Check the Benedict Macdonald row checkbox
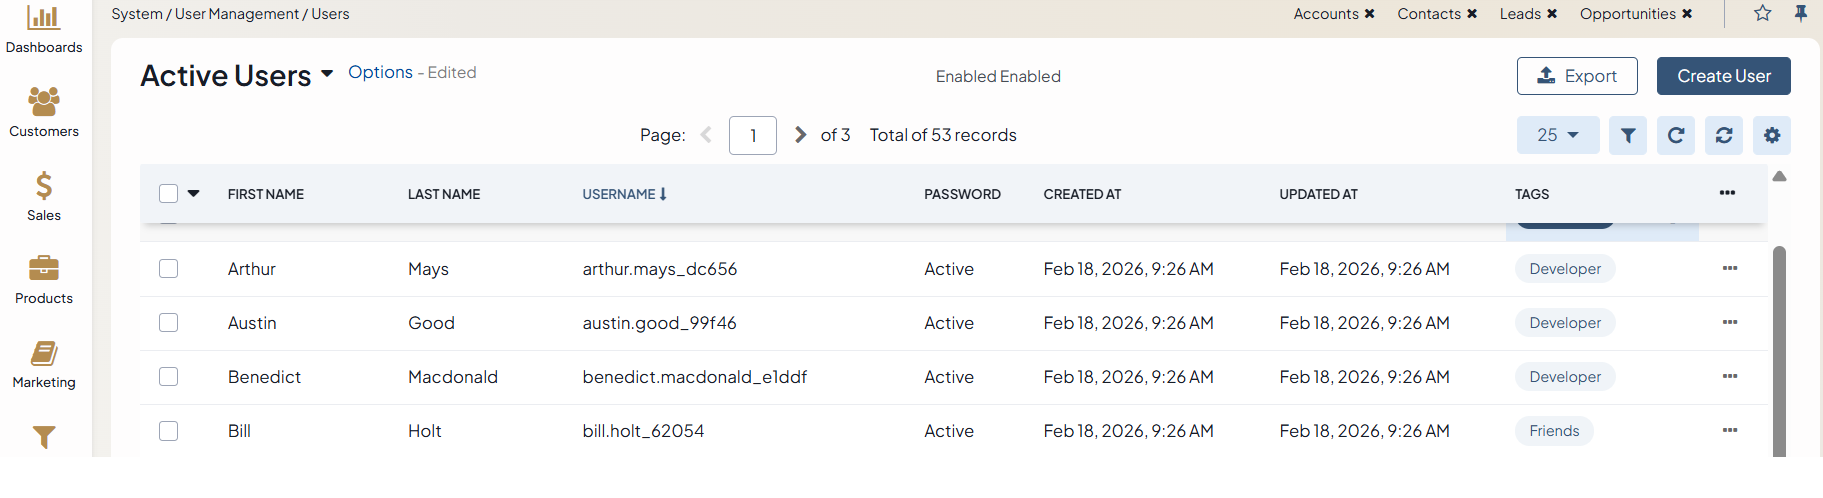Screen dimensions: 1823x498 [169, 377]
